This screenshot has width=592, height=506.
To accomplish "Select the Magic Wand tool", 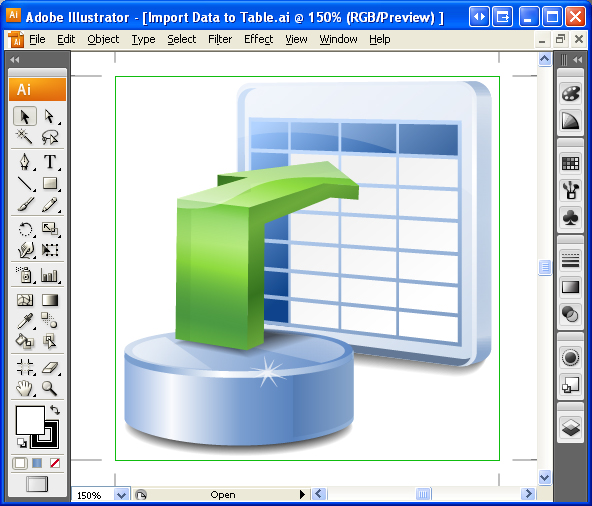I will tap(25, 137).
